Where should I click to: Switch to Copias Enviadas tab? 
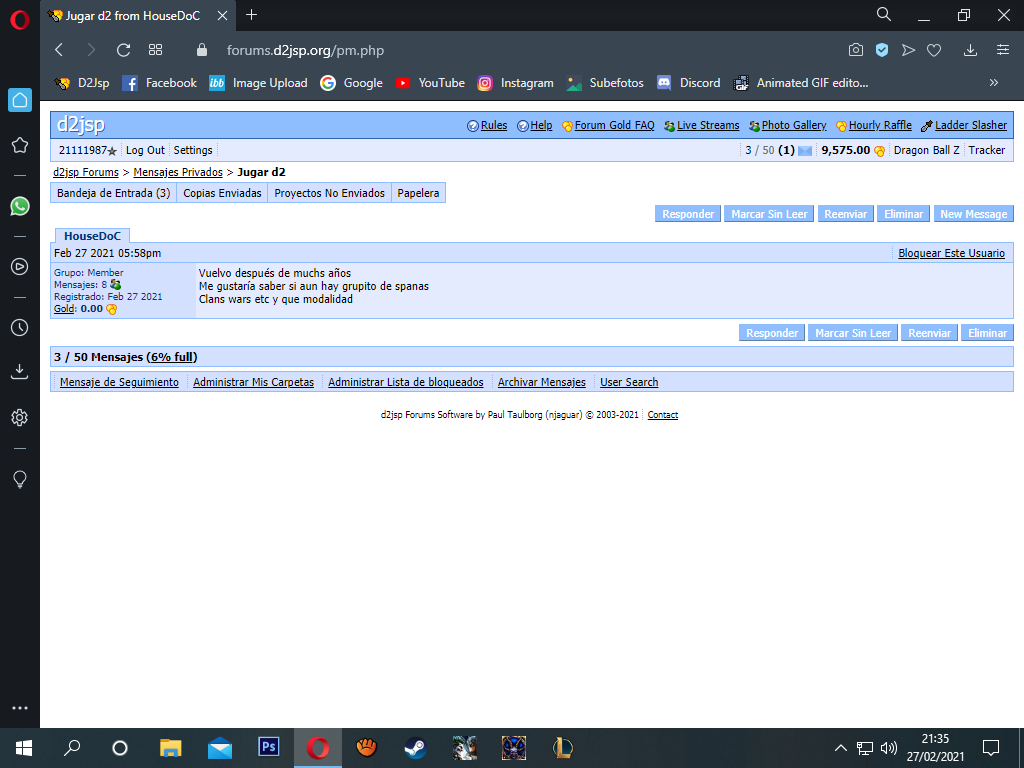click(222, 193)
